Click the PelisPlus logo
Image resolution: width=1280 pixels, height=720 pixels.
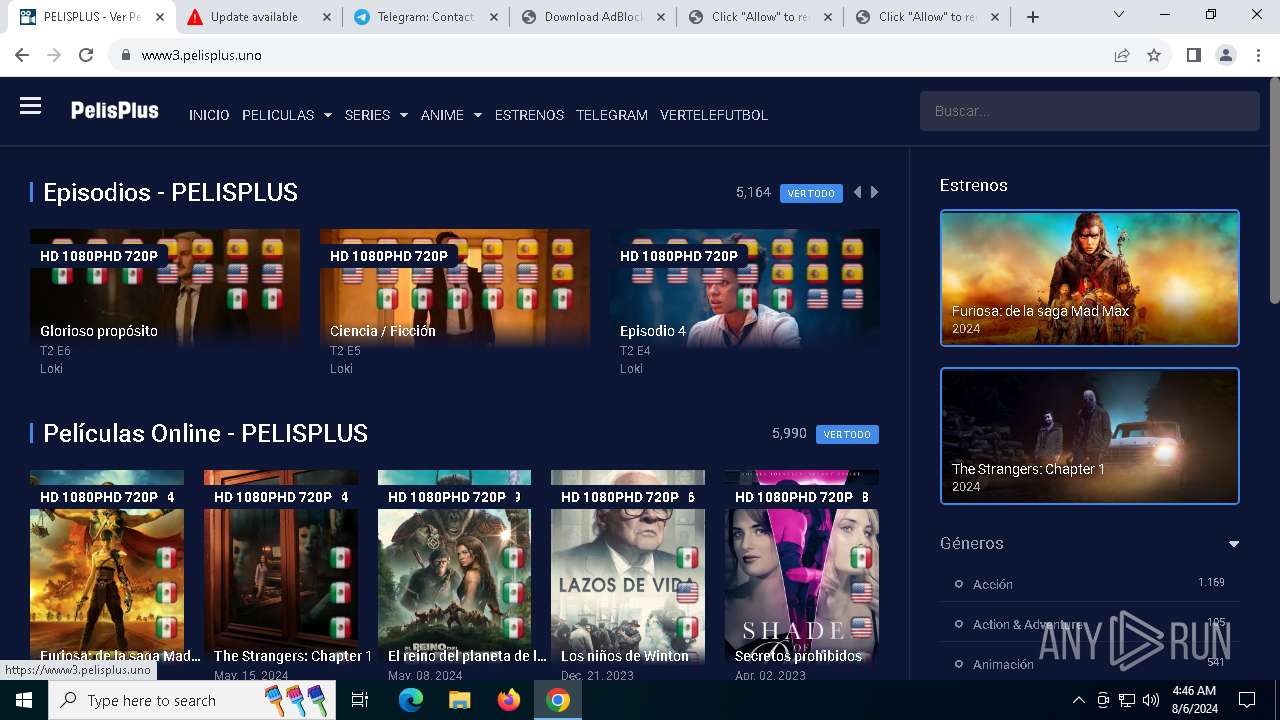pos(114,111)
